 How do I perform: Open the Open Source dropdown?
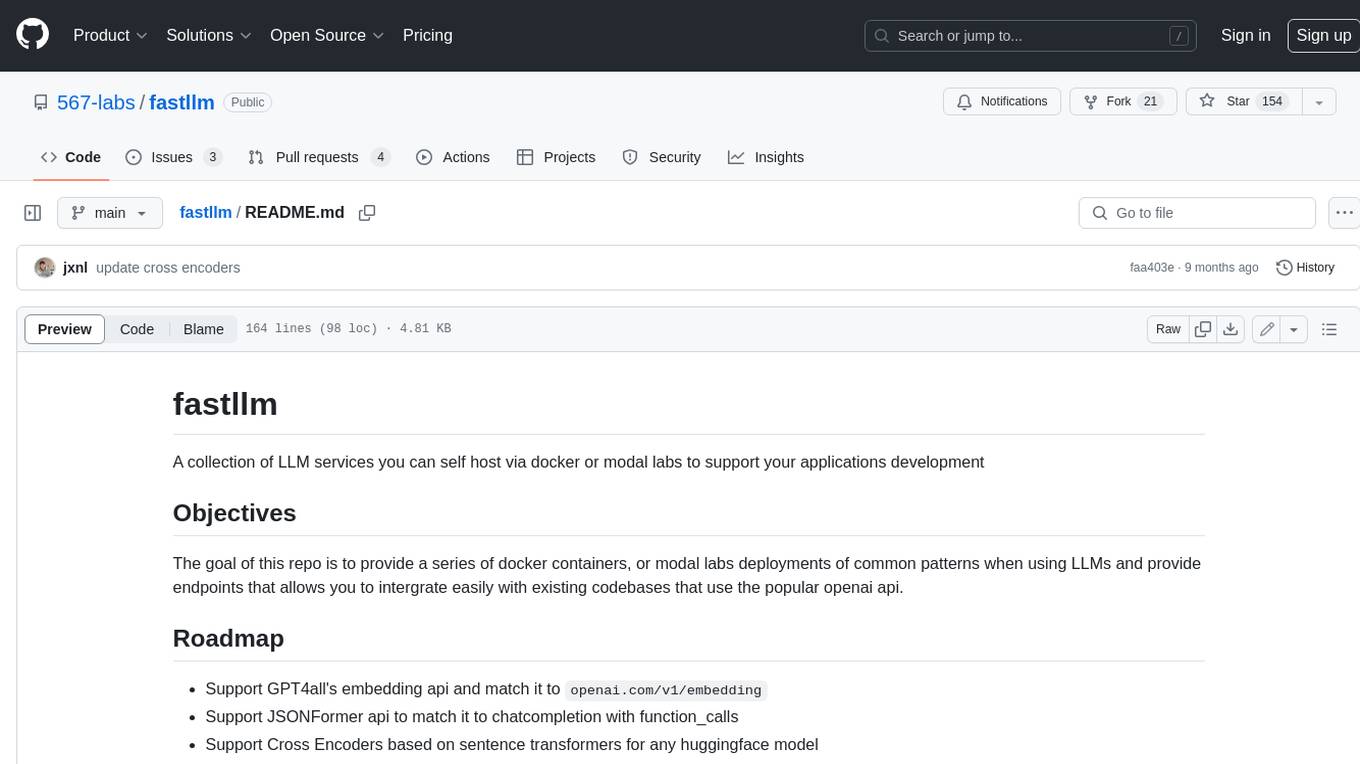click(327, 35)
